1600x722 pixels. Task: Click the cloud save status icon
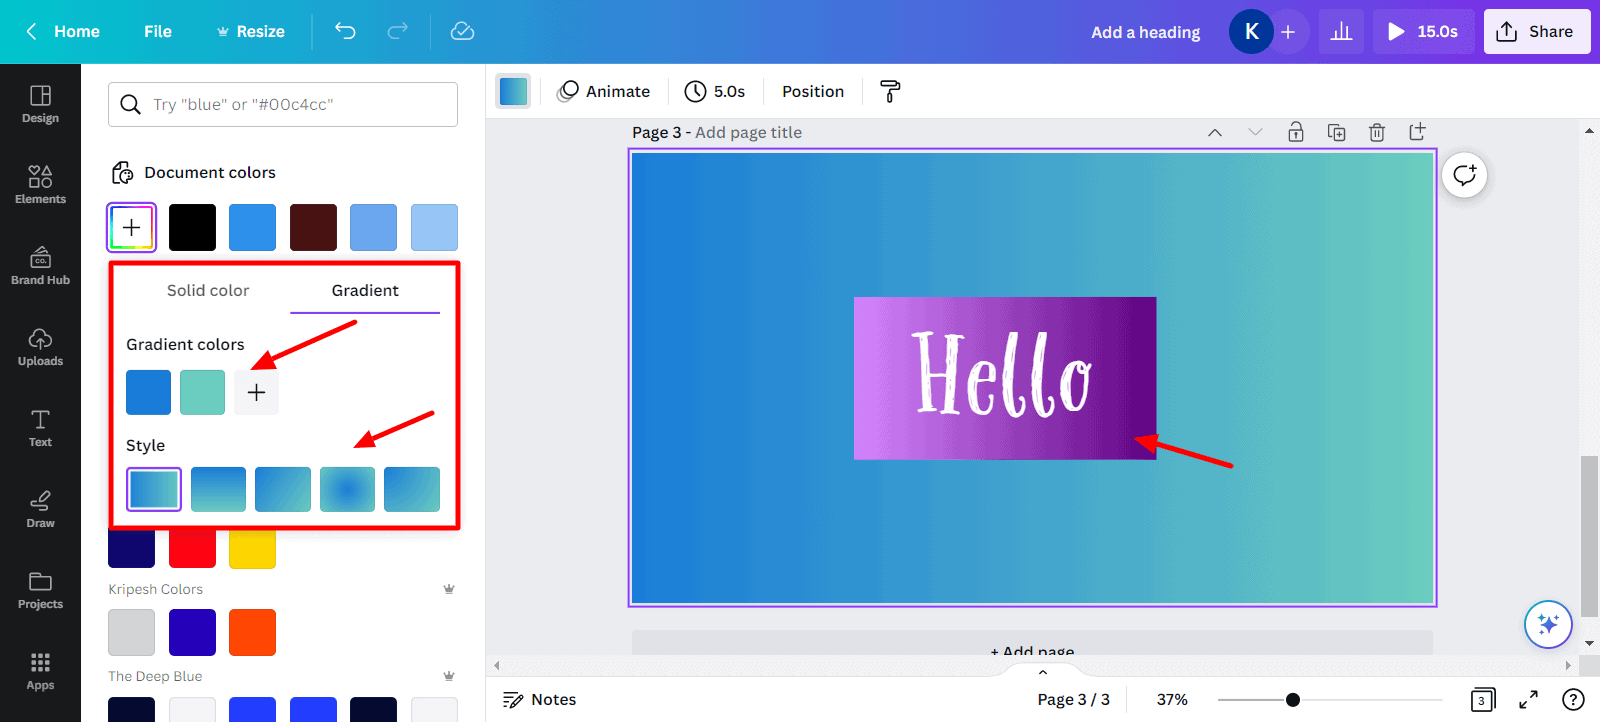click(x=462, y=31)
